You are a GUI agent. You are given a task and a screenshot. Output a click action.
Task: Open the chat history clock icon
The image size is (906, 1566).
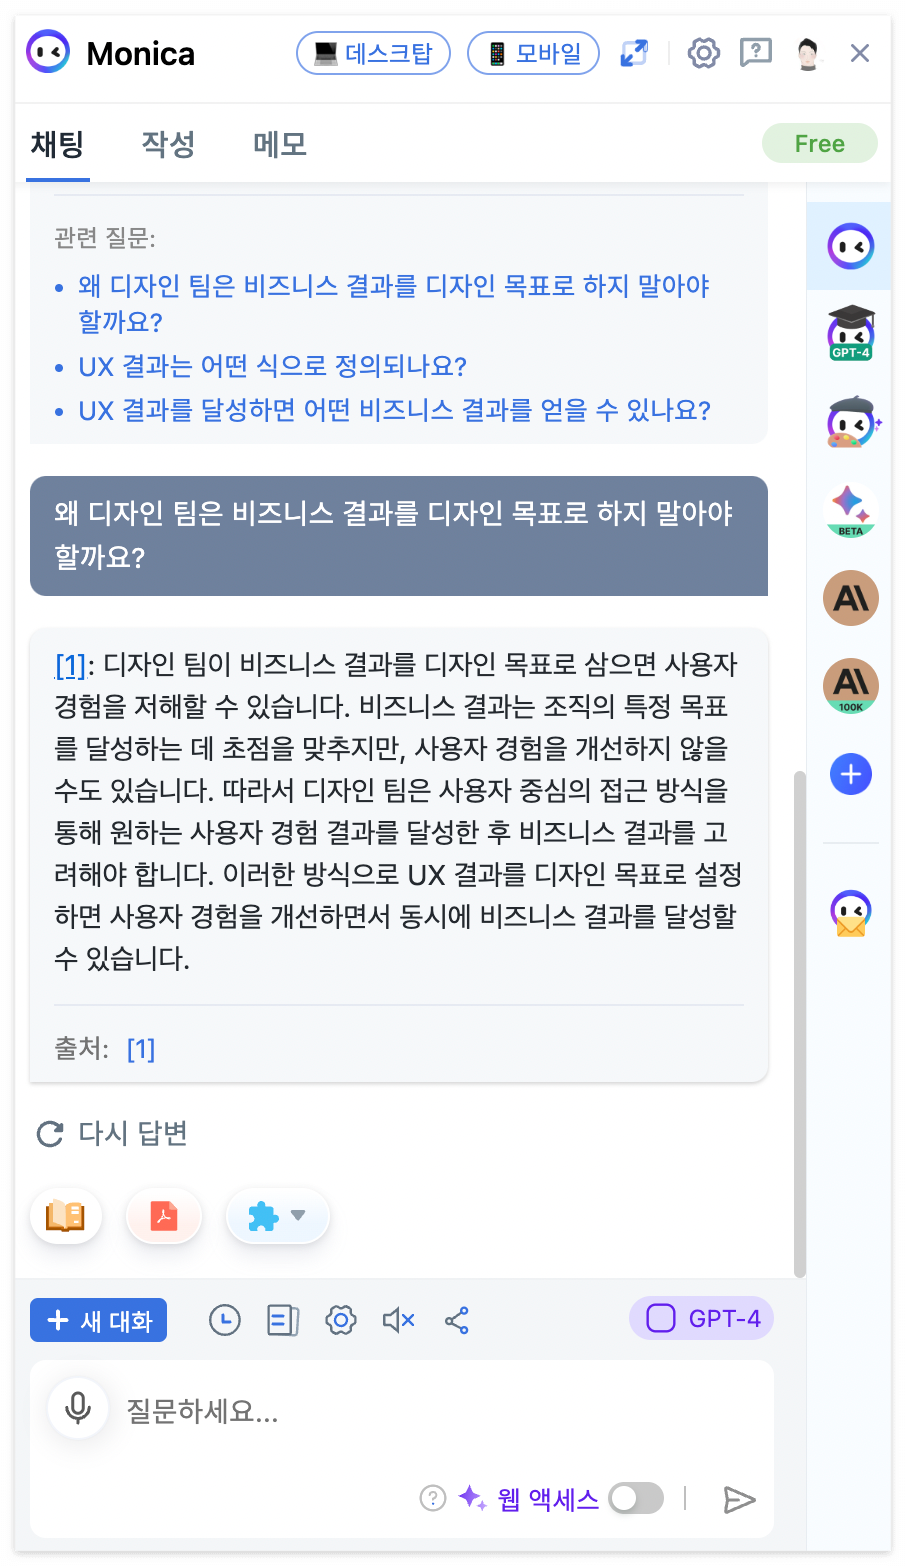225,1320
